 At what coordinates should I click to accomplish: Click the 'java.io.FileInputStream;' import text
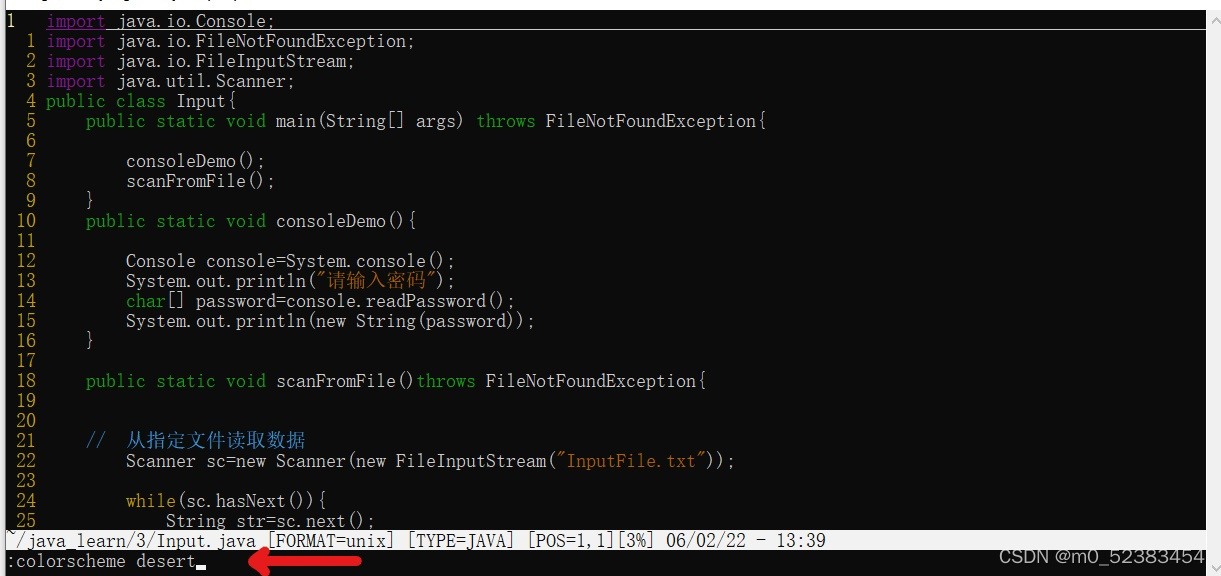[235, 61]
